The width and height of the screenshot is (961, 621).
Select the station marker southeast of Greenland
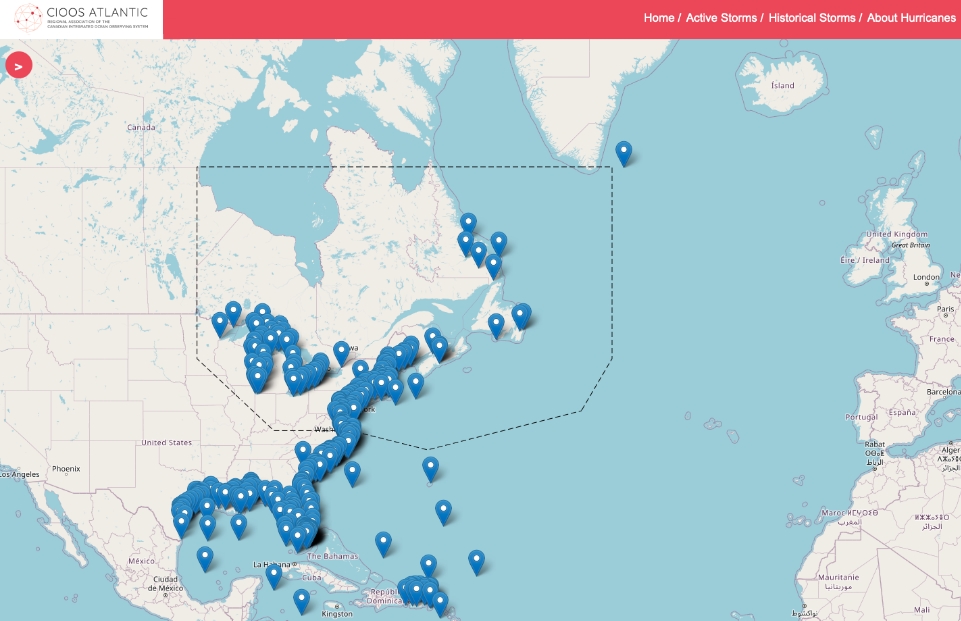coord(624,152)
